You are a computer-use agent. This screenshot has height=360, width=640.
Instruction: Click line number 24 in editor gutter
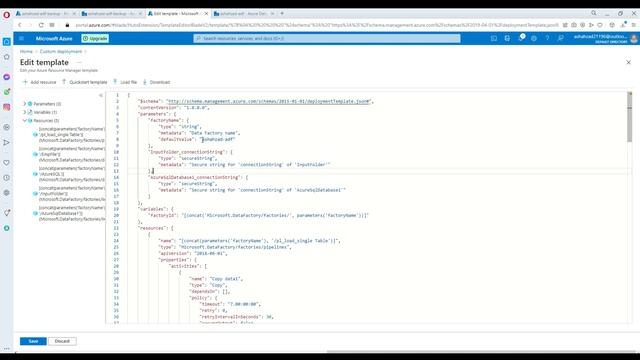click(116, 241)
